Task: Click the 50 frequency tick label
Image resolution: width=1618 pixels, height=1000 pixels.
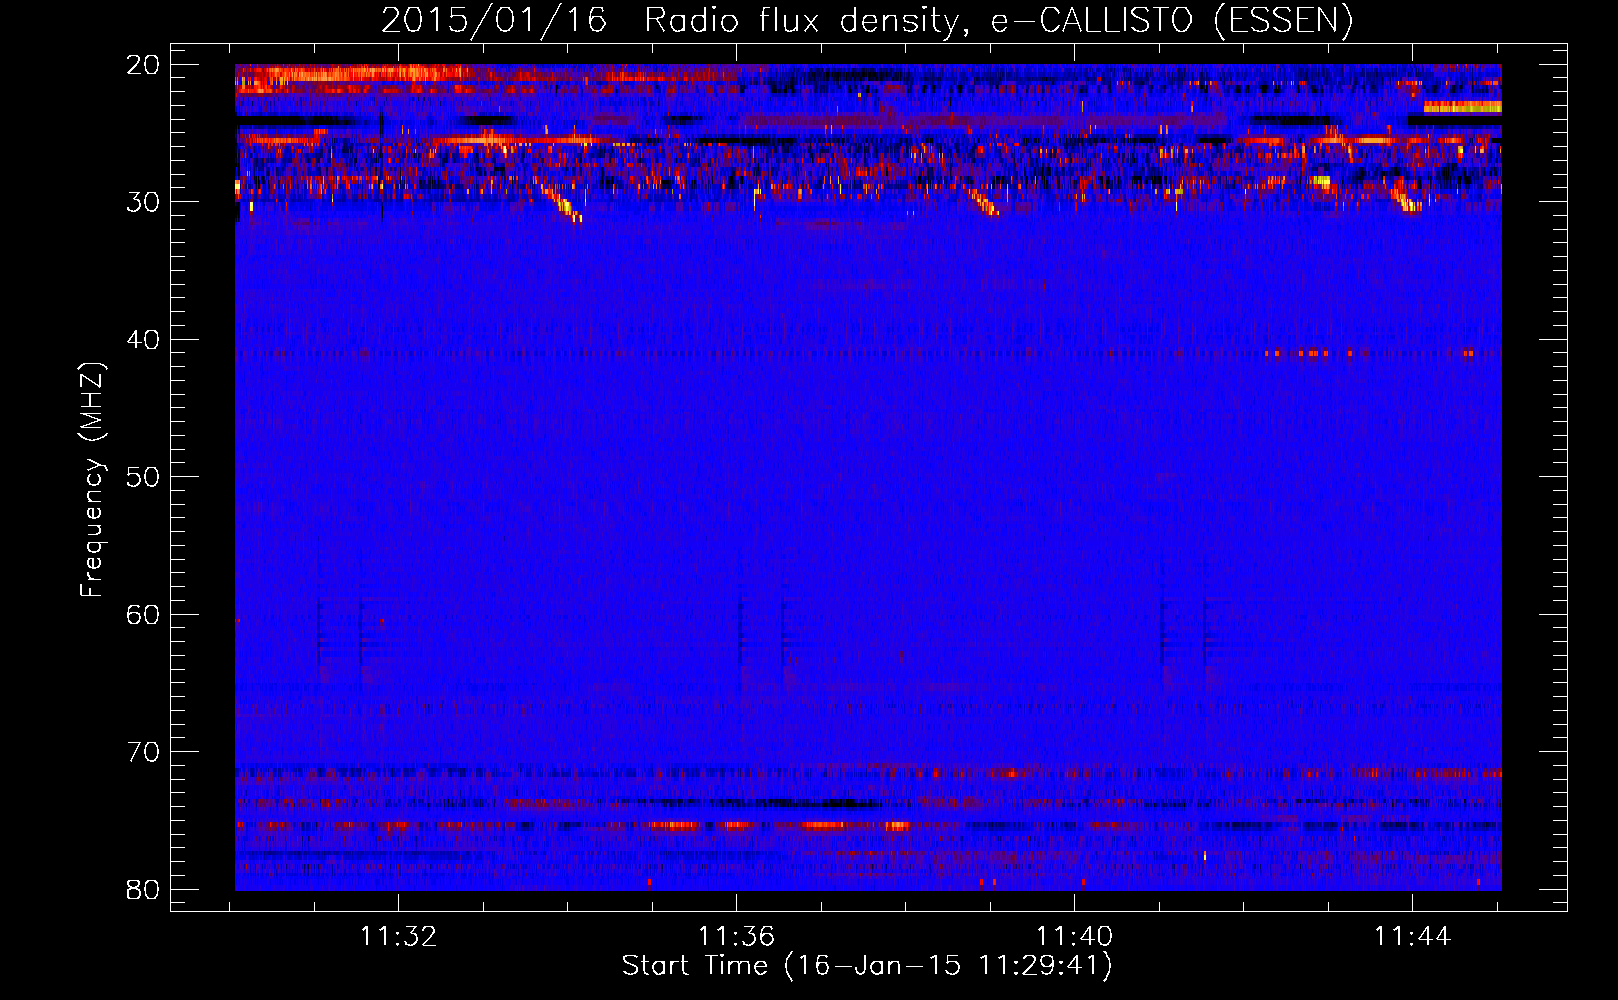Action: 144,477
